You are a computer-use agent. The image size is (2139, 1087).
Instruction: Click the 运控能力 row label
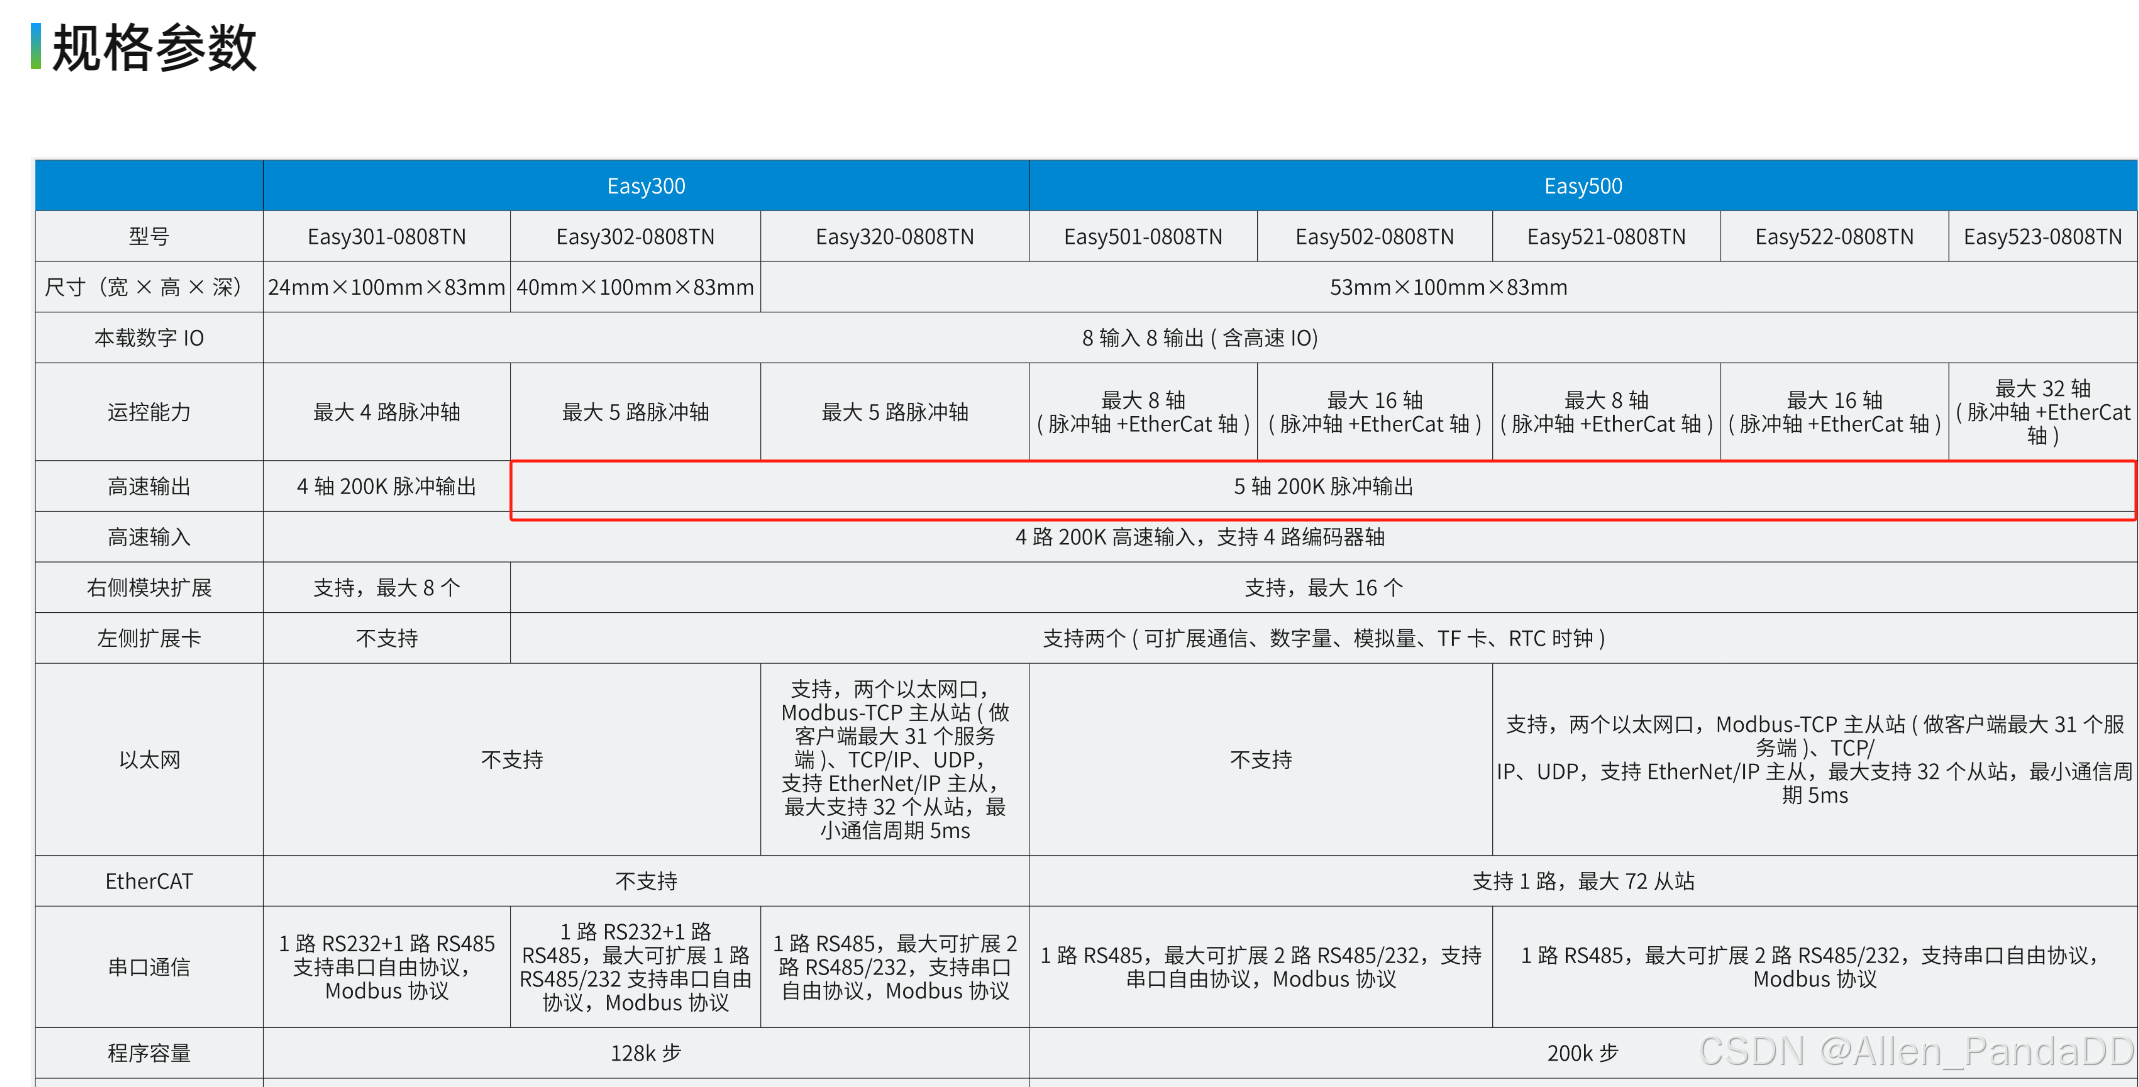click(149, 412)
